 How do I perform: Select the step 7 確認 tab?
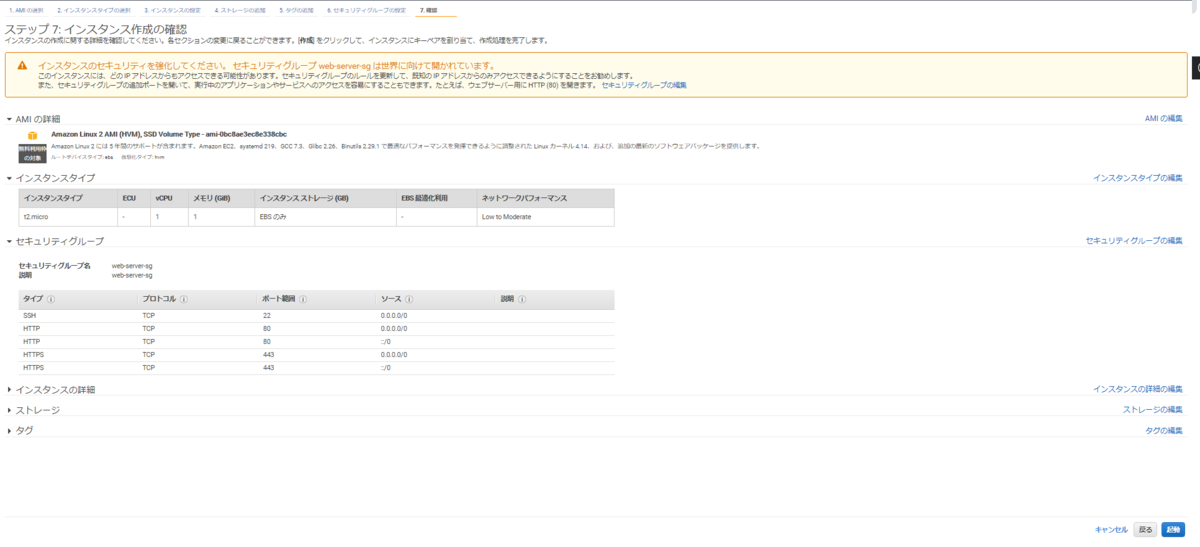tap(429, 10)
